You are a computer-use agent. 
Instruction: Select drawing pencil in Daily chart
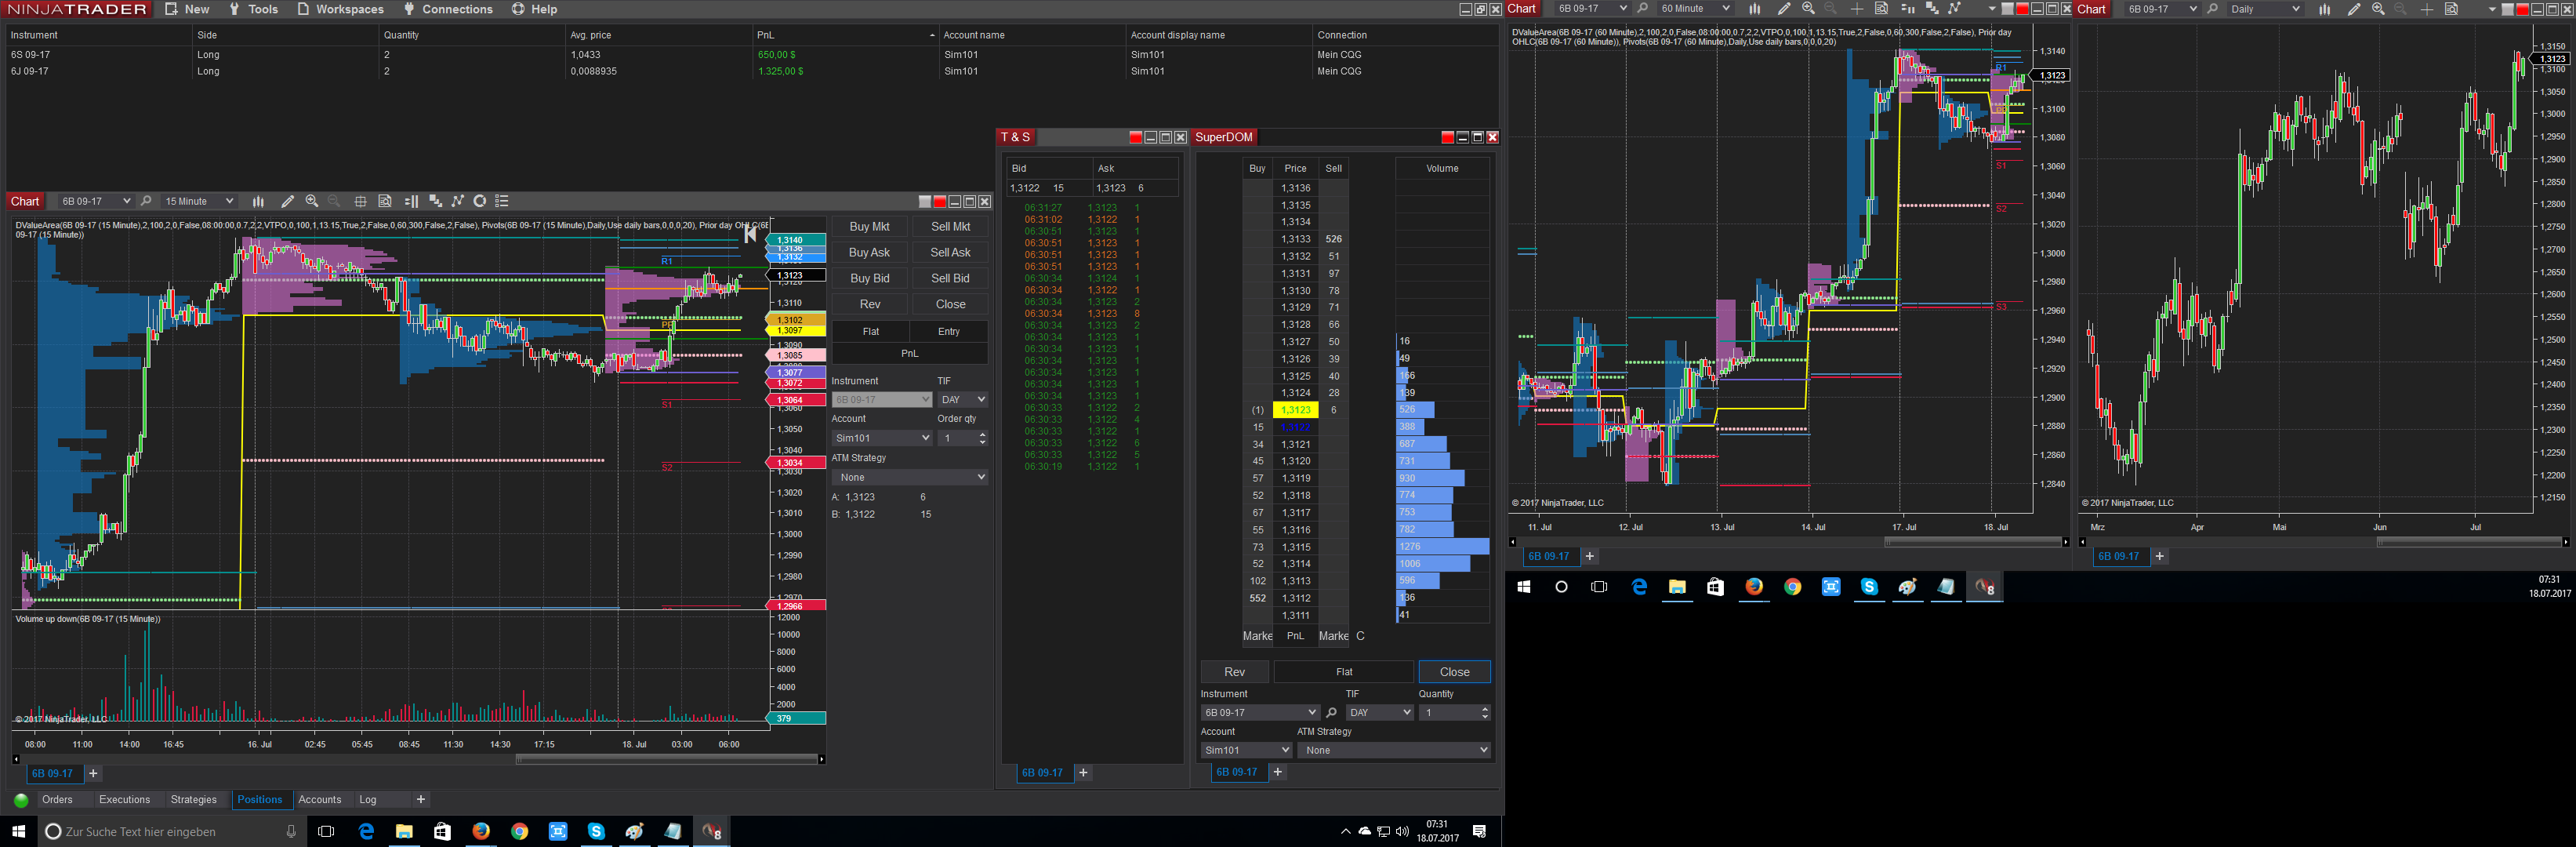[2354, 9]
